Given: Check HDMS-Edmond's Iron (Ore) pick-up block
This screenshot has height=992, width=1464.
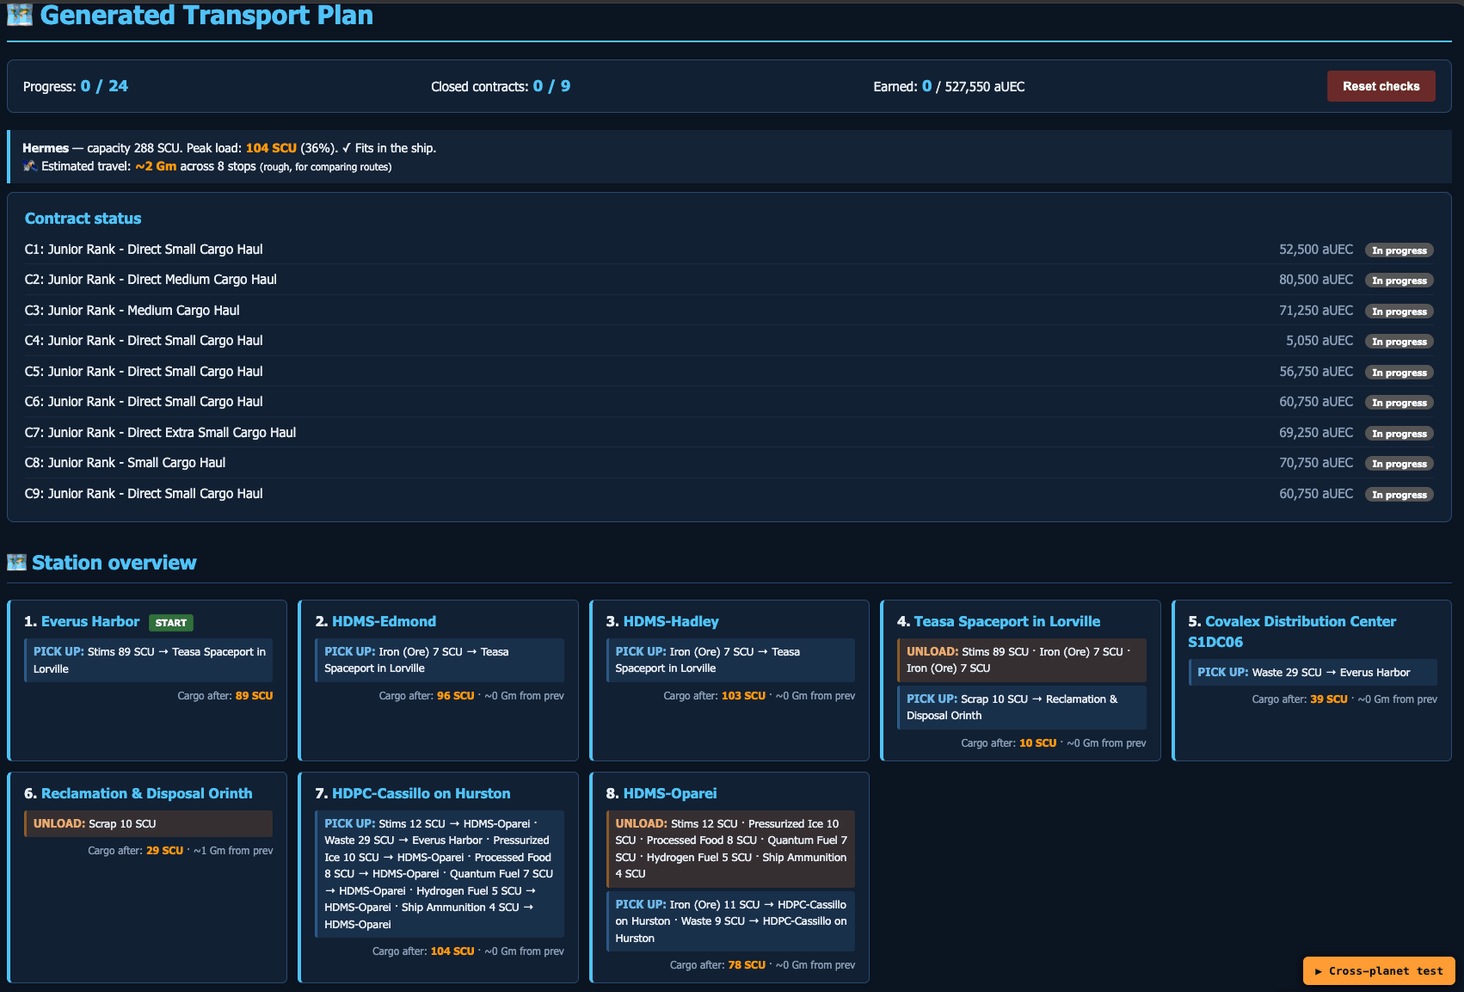Looking at the screenshot, I should point(440,660).
